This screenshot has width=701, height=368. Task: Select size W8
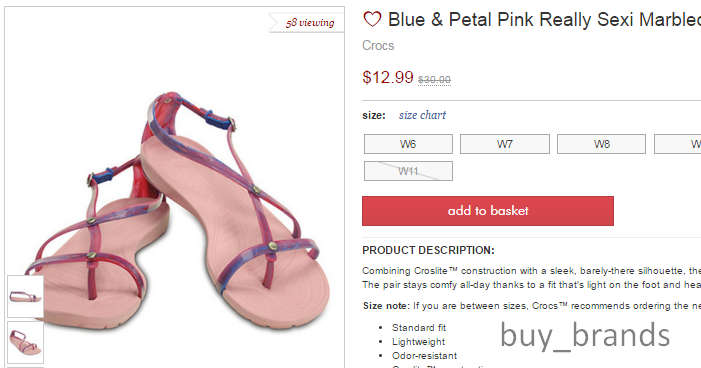[601, 144]
